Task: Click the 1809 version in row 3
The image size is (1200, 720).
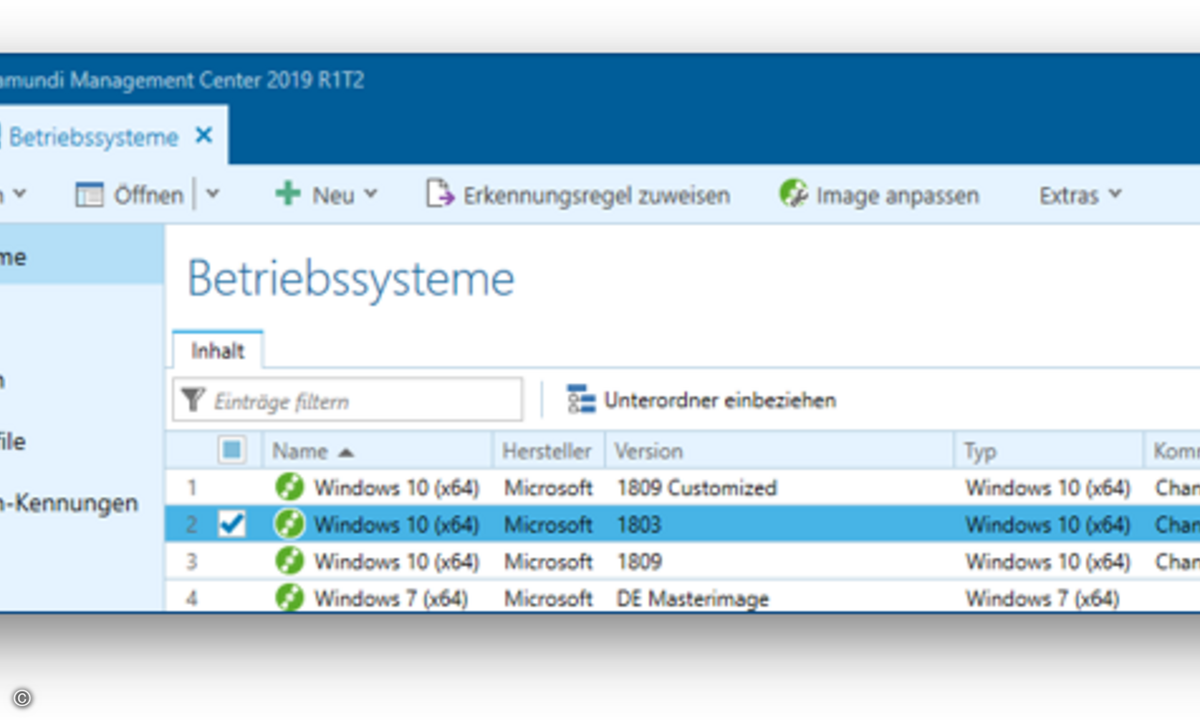Action: tap(639, 561)
